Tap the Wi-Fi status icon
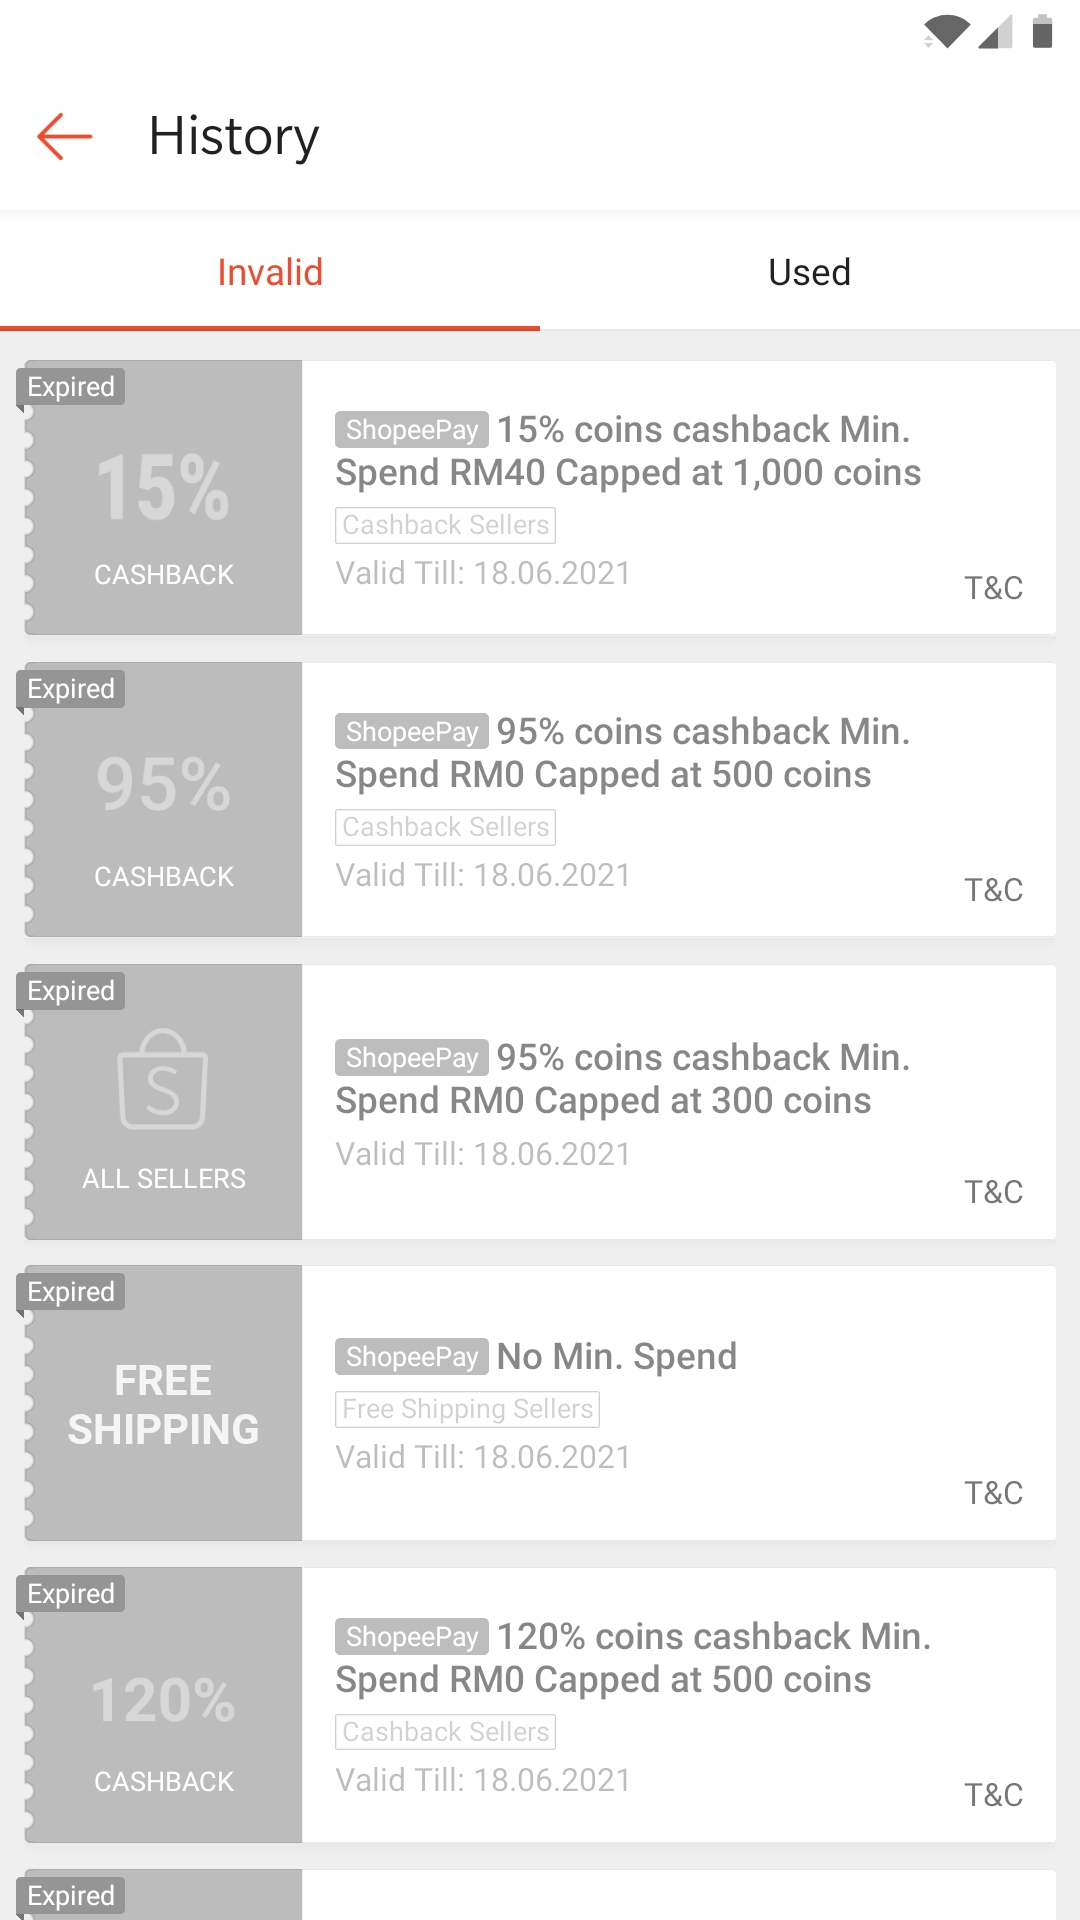Screen dimensions: 1080x1920 [x=946, y=32]
